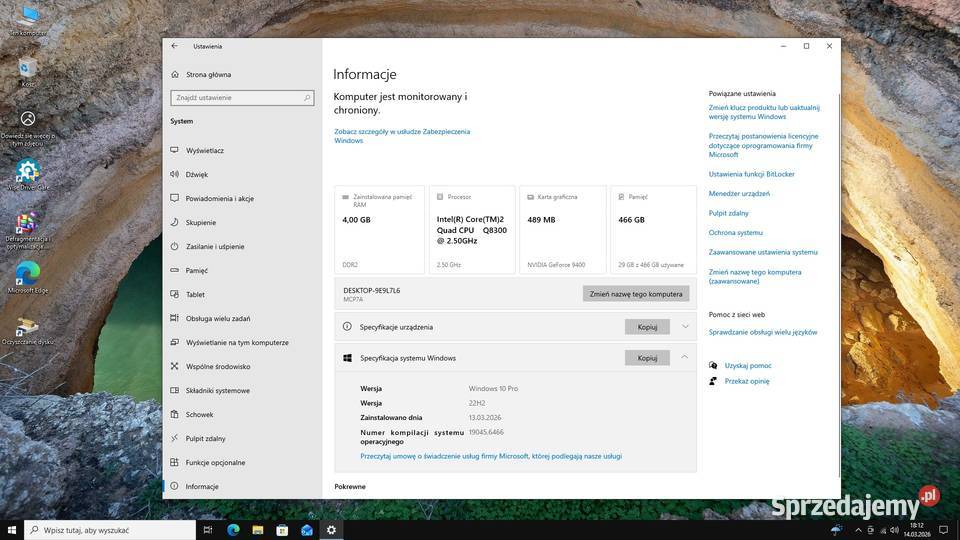Open the Wyświetlacz settings page
Image resolution: width=960 pixels, height=540 pixels.
pyautogui.click(x=204, y=150)
